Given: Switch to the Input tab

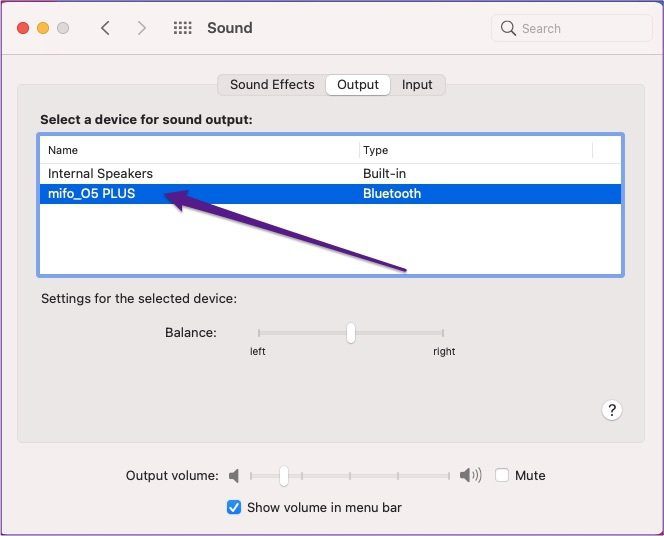Looking at the screenshot, I should (x=417, y=85).
